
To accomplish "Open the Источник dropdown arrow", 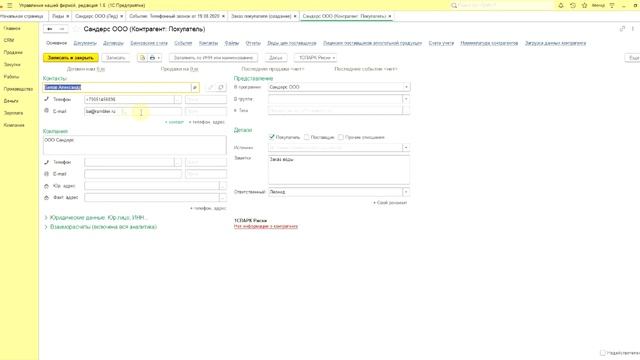I will 406,147.
